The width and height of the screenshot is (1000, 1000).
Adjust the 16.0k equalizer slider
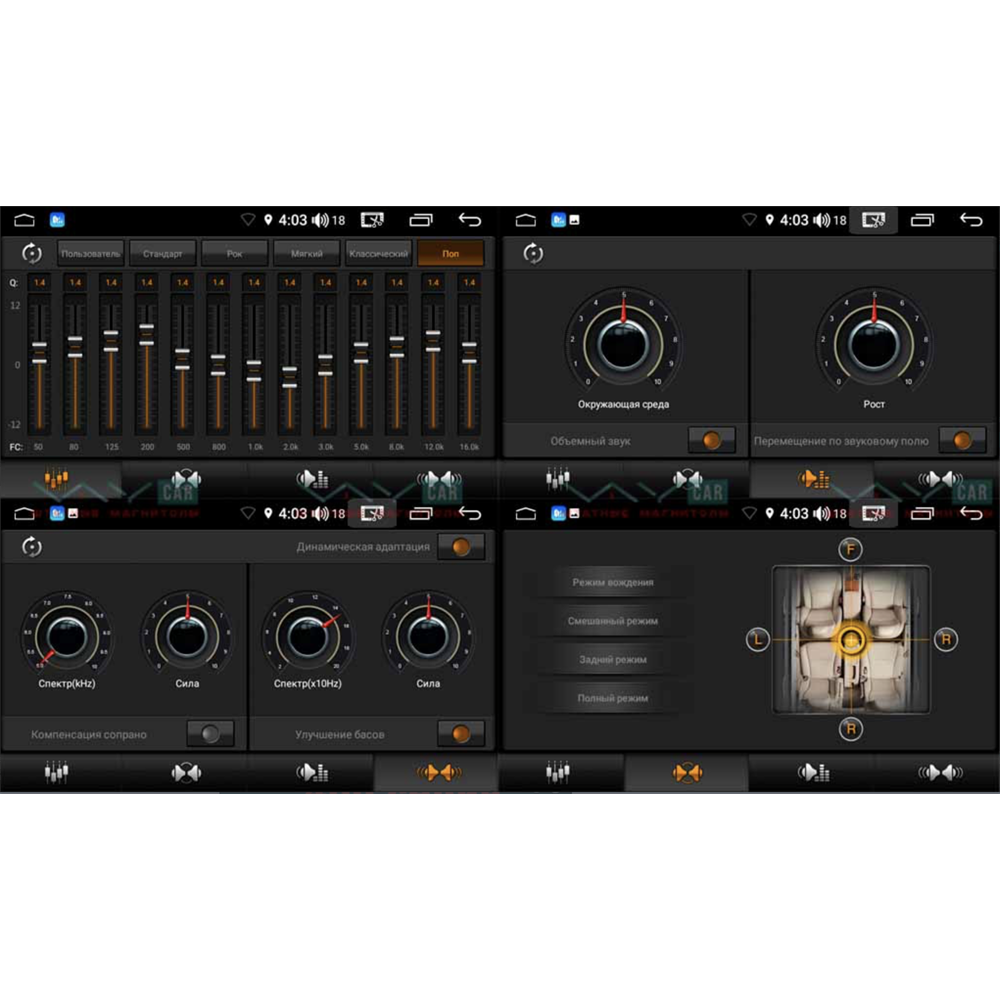tap(469, 353)
